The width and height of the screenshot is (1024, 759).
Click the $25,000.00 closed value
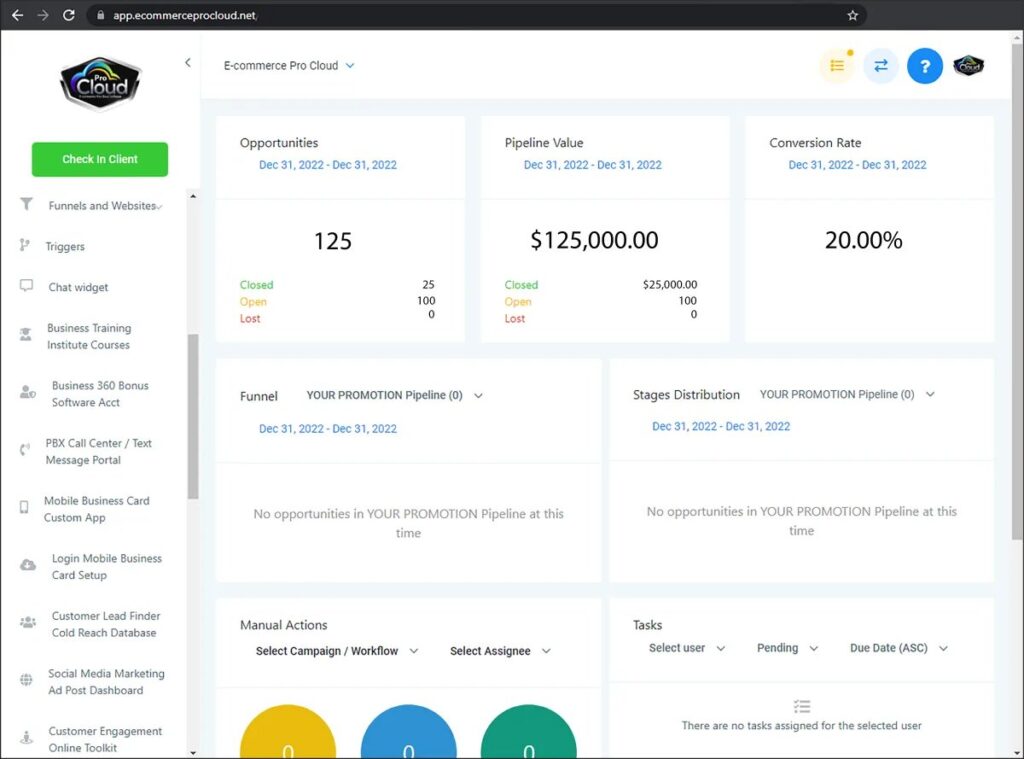coord(670,285)
